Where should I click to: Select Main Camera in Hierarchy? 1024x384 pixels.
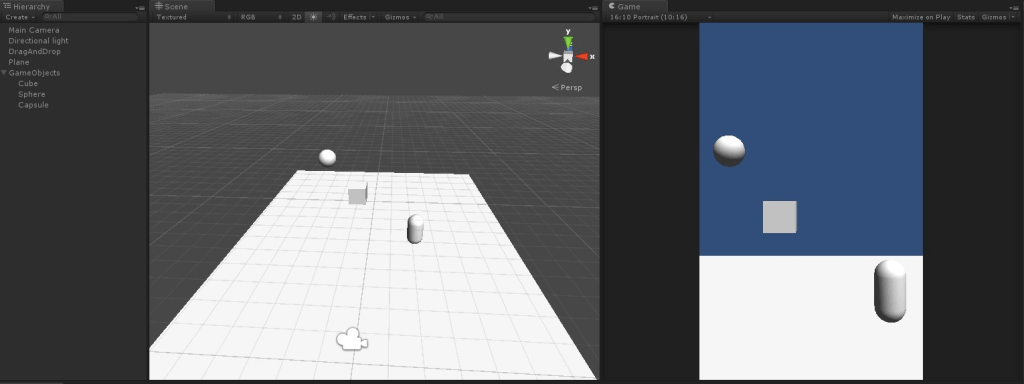34,30
